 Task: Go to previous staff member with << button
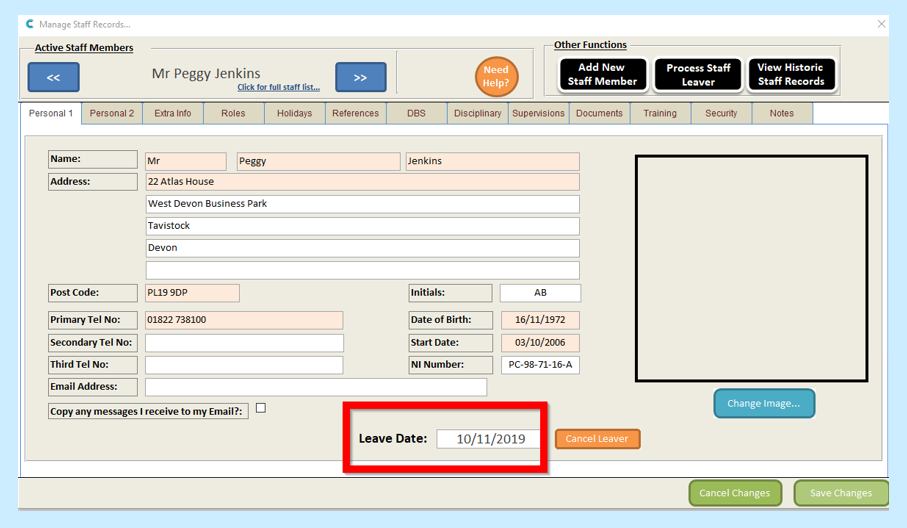[53, 77]
